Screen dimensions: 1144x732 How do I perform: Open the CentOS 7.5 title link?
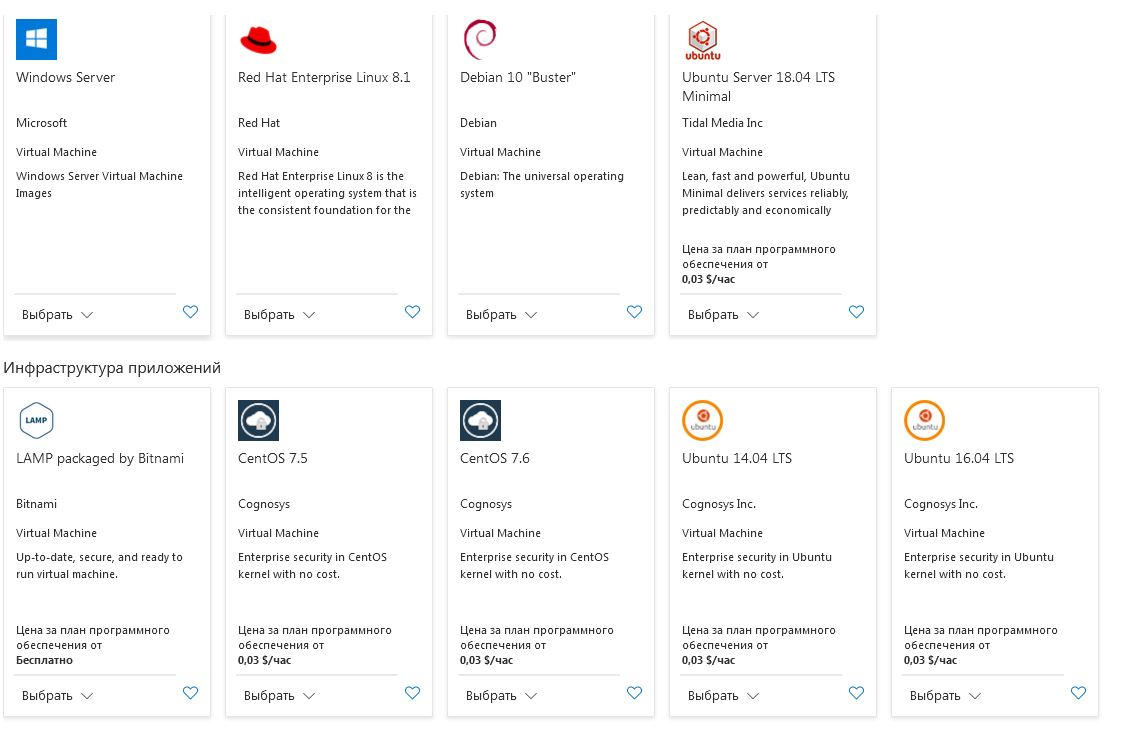(273, 458)
